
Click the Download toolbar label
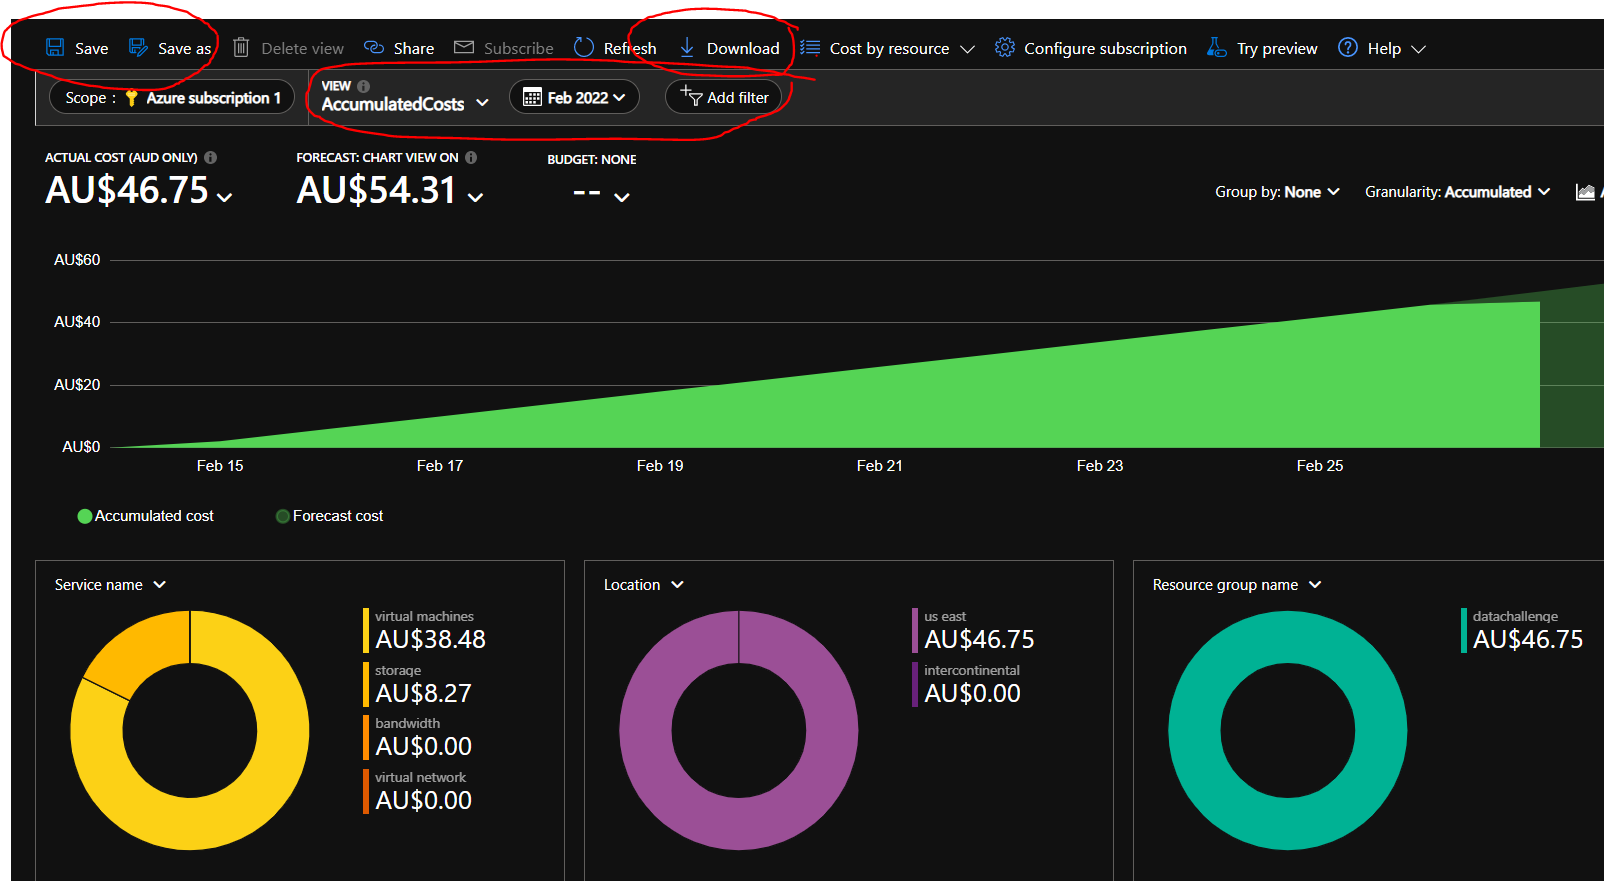(x=743, y=48)
